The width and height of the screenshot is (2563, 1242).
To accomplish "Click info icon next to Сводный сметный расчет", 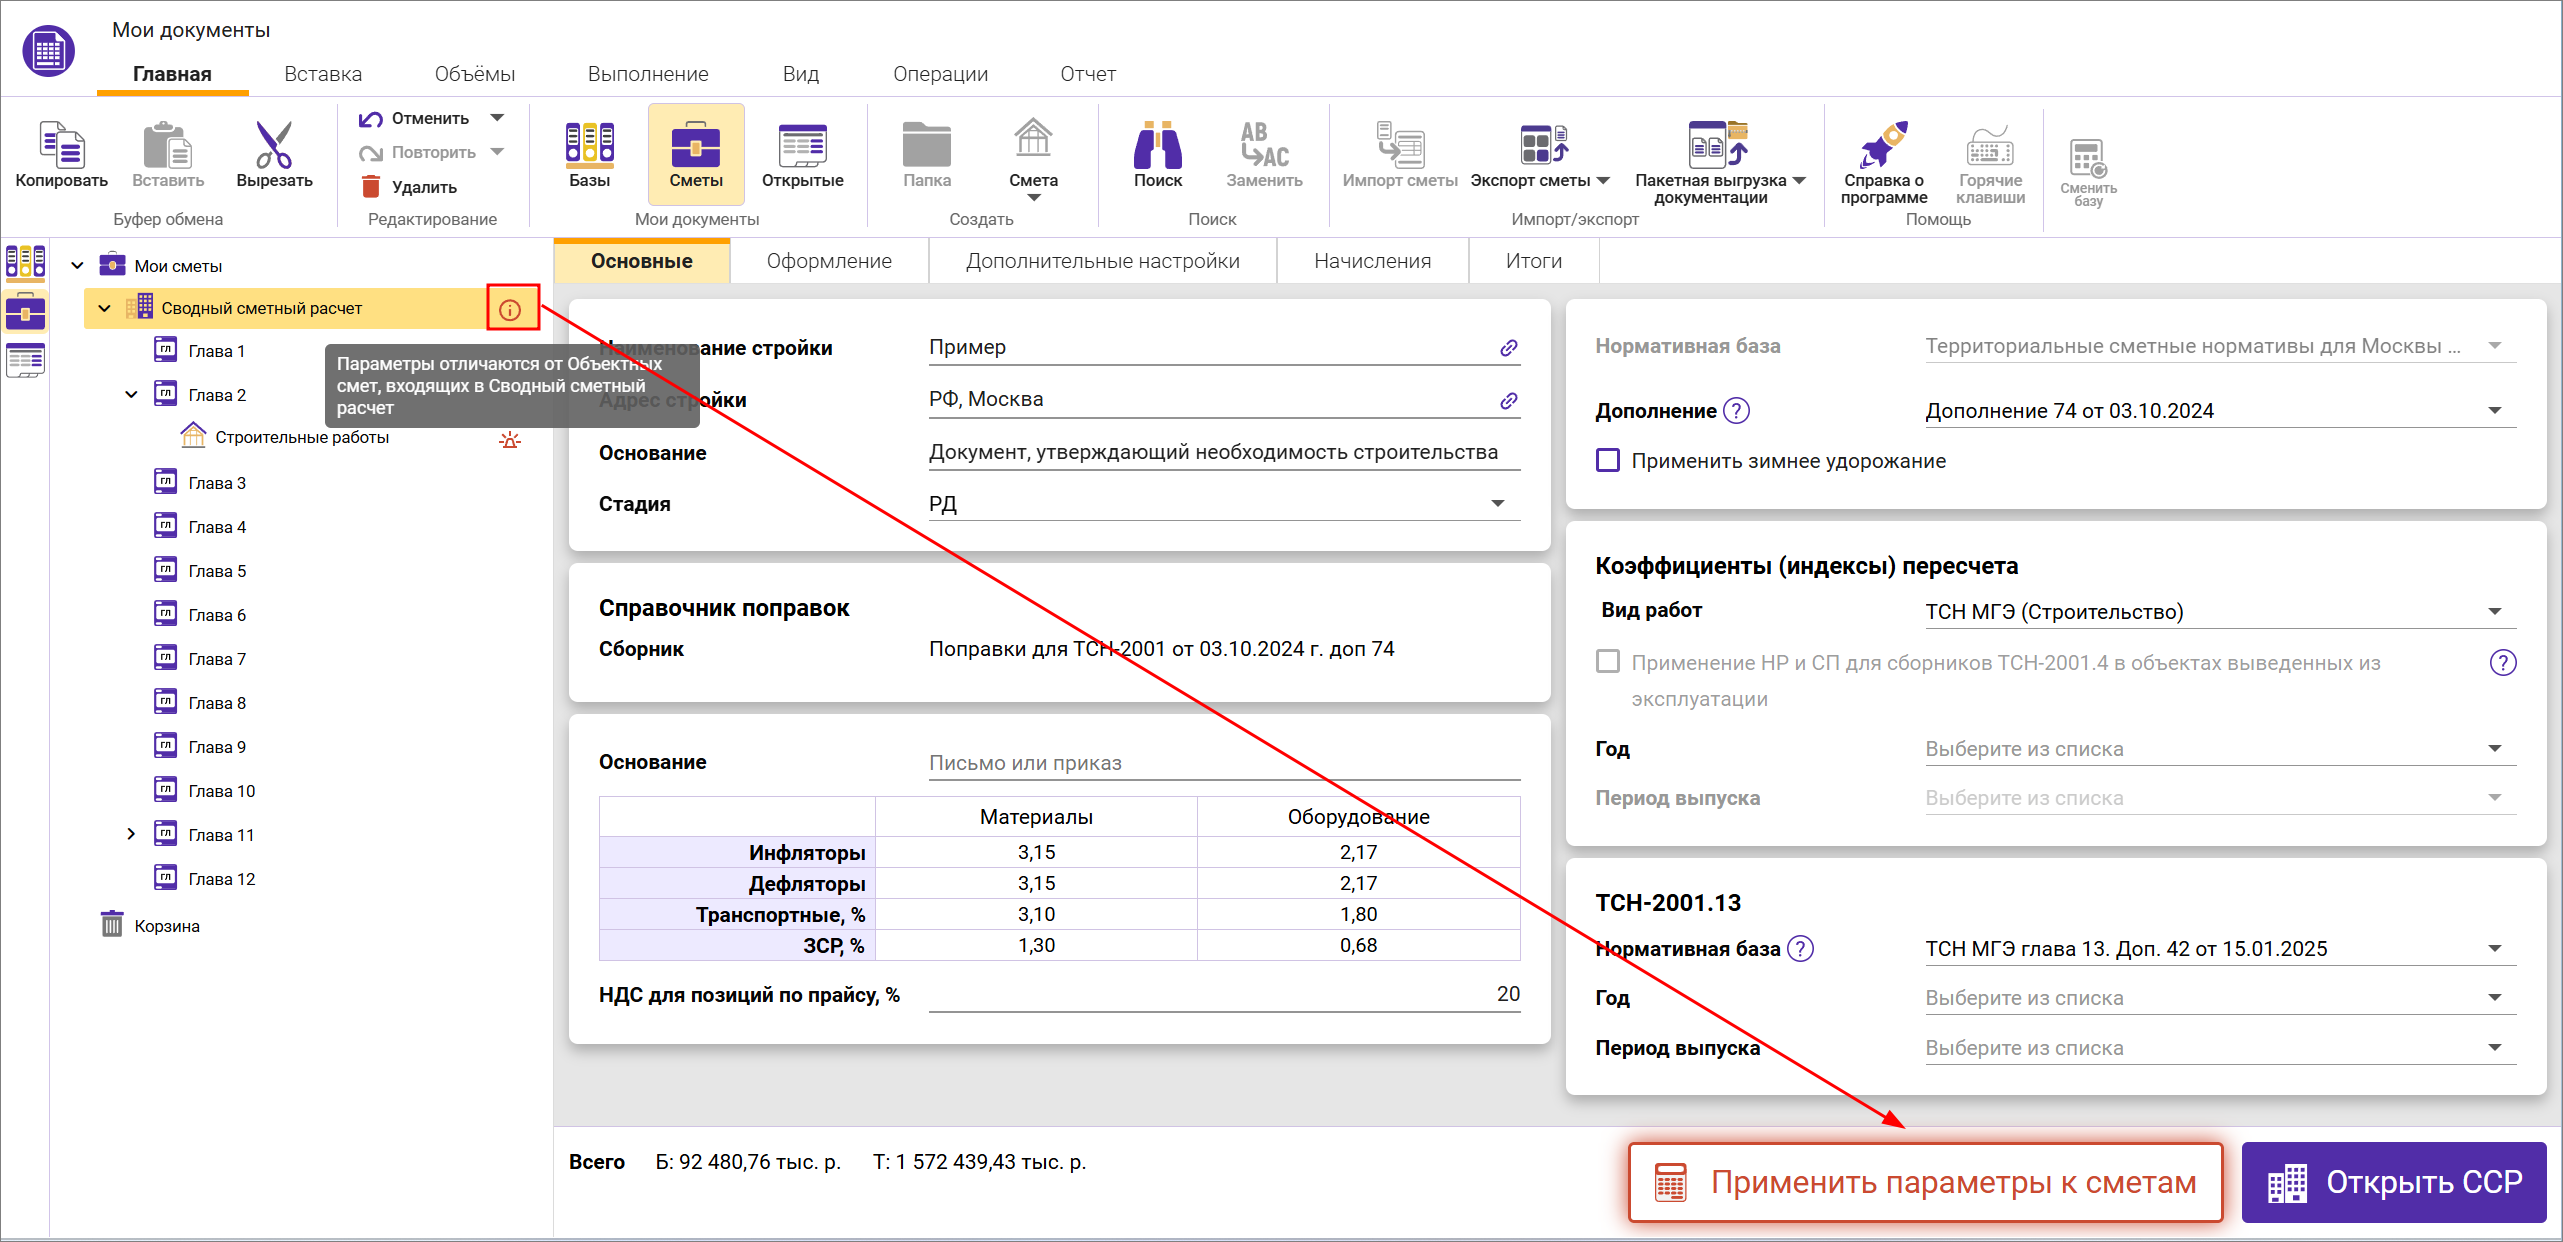I will click(x=511, y=309).
